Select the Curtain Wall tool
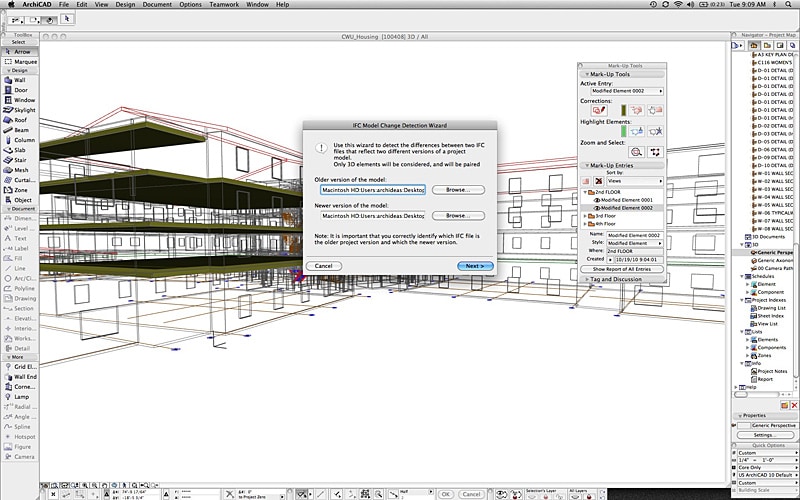Viewport: 800px width, 500px height. [x=19, y=180]
